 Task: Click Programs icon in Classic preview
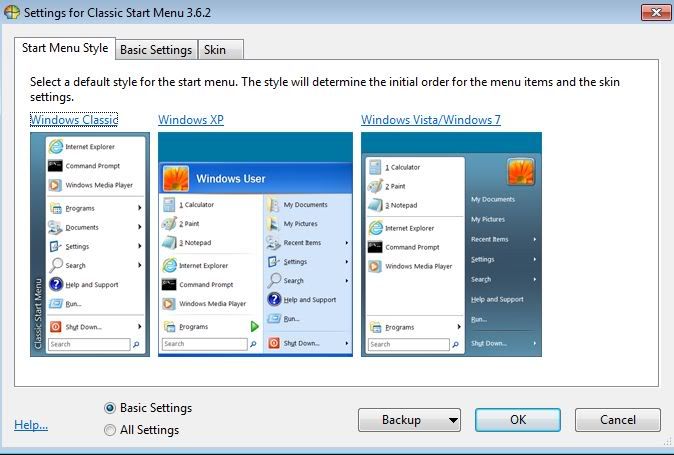coord(55,208)
